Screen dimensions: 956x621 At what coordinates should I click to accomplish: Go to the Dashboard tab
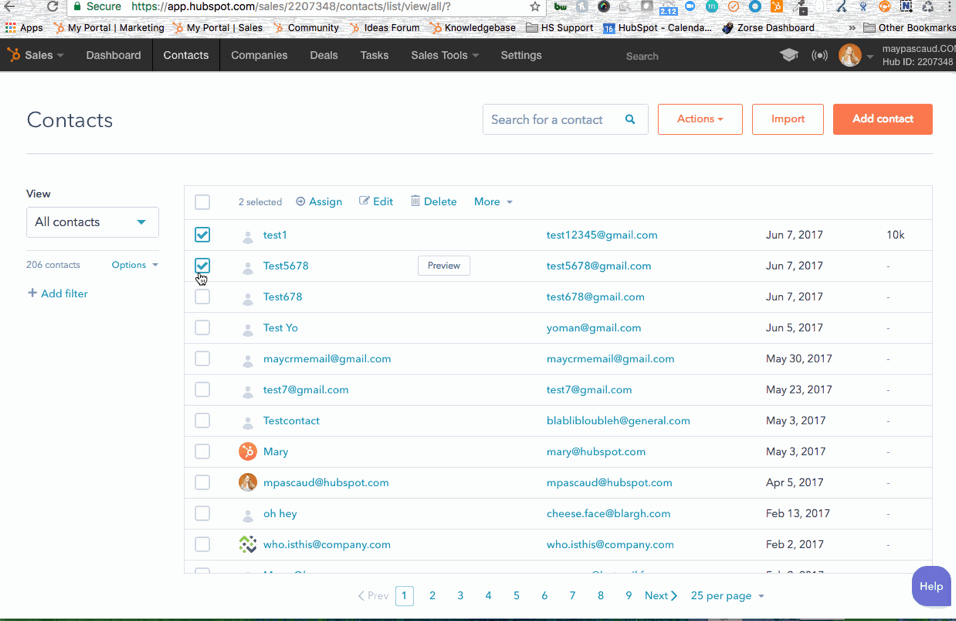pyautogui.click(x=113, y=55)
